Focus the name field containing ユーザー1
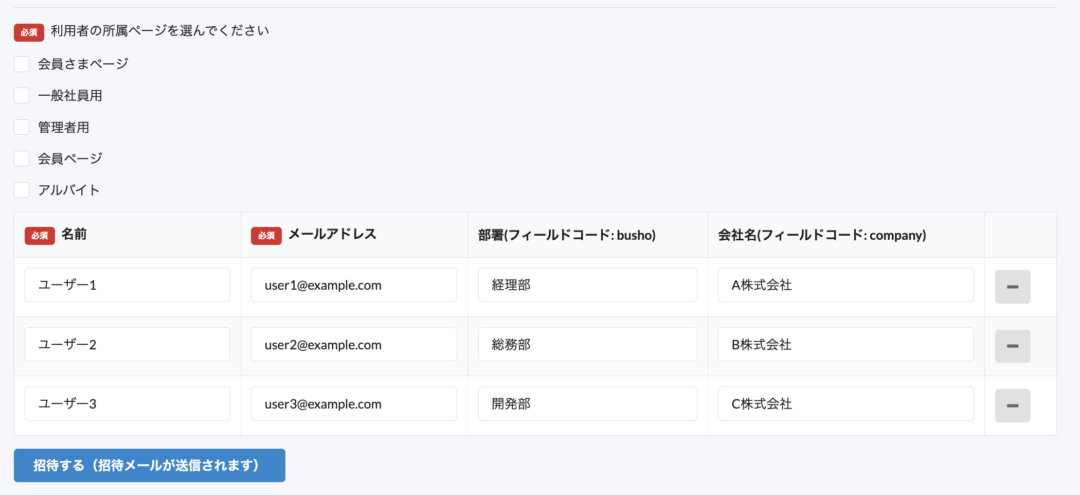Screen dimensions: 1080x495 tap(127, 285)
